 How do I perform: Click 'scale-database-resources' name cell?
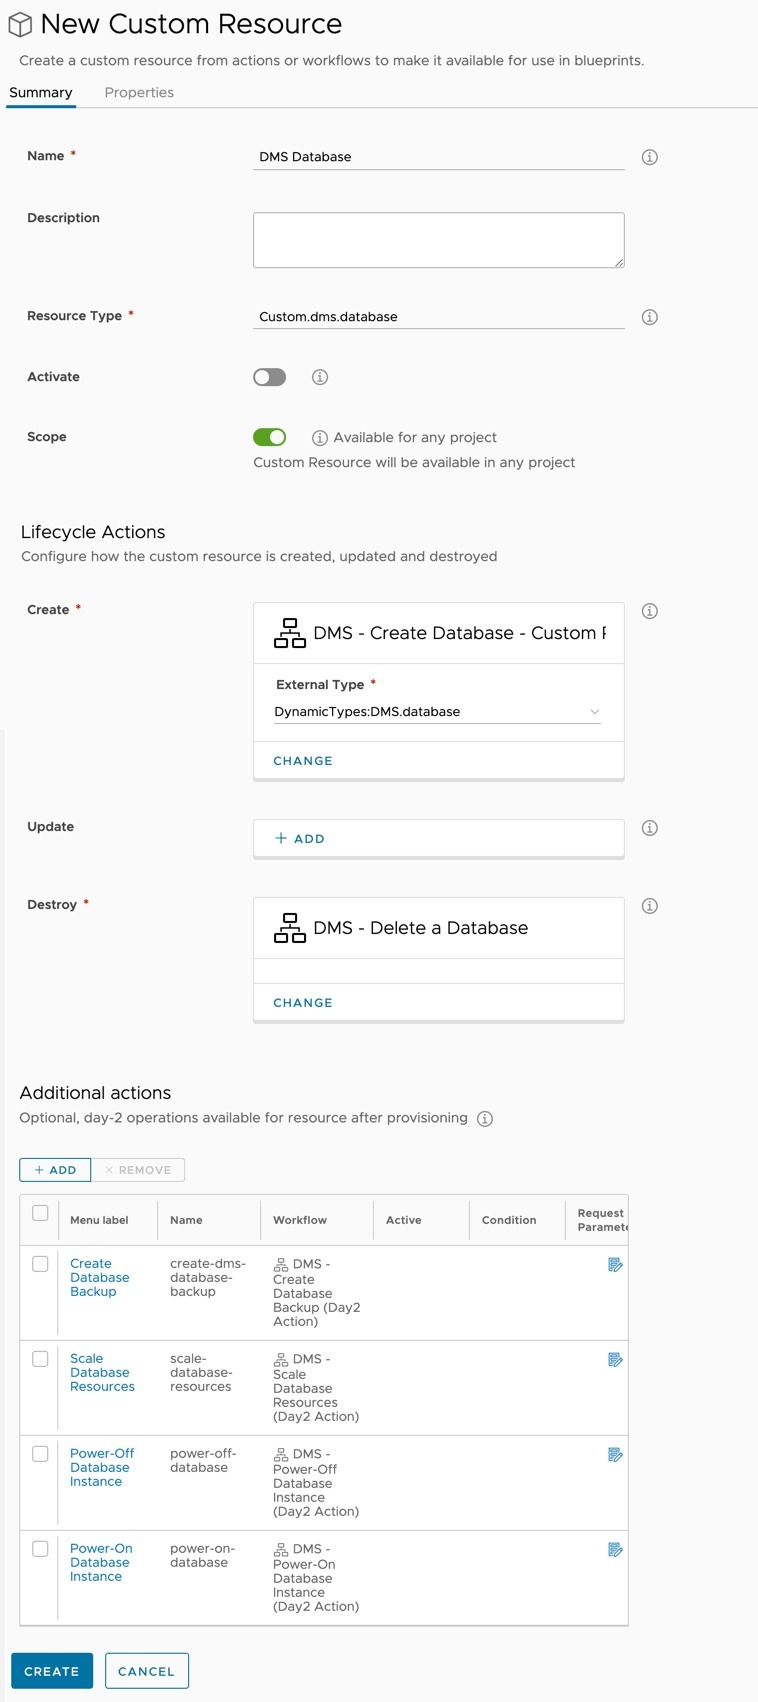[x=201, y=1373]
